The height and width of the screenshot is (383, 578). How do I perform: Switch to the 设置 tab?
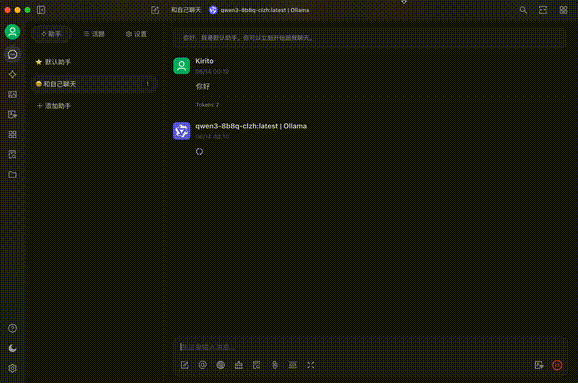(x=136, y=34)
